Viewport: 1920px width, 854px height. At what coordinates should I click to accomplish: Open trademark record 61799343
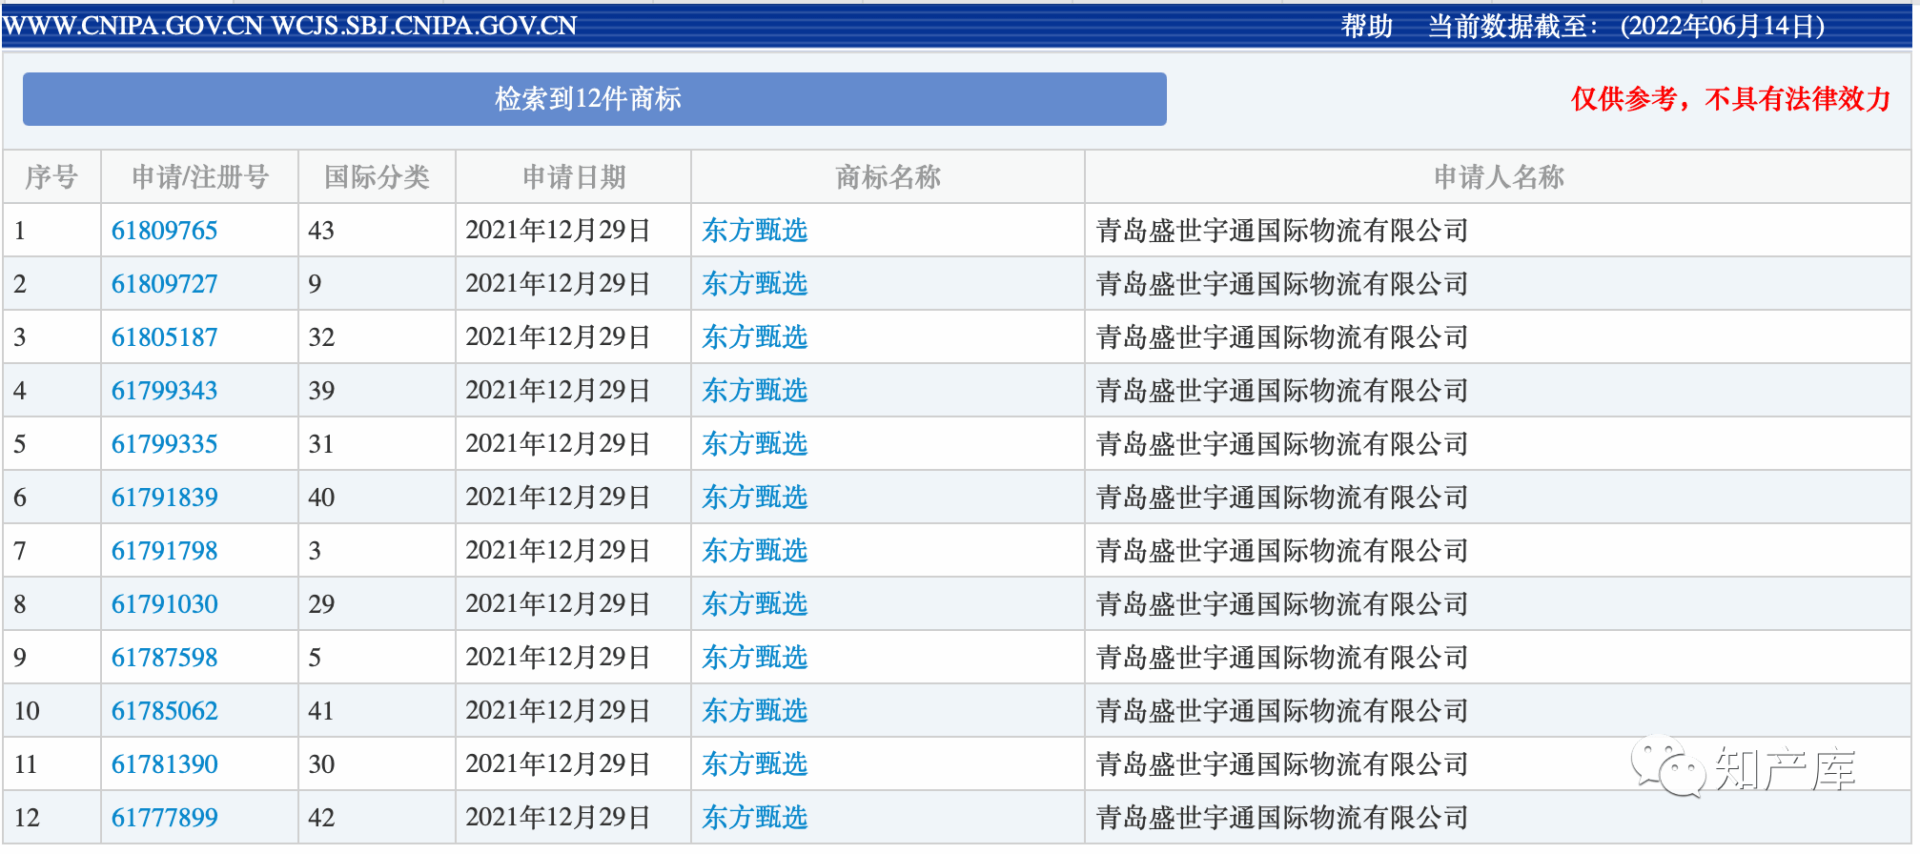point(164,391)
